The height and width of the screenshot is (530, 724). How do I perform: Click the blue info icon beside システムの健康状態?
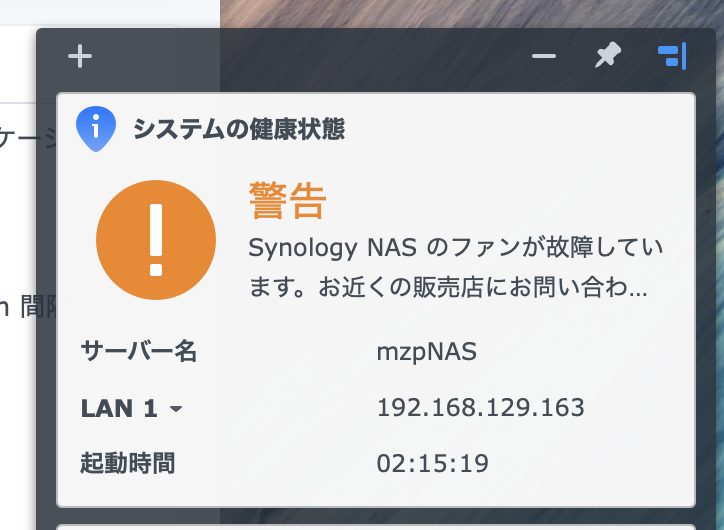tap(96, 129)
